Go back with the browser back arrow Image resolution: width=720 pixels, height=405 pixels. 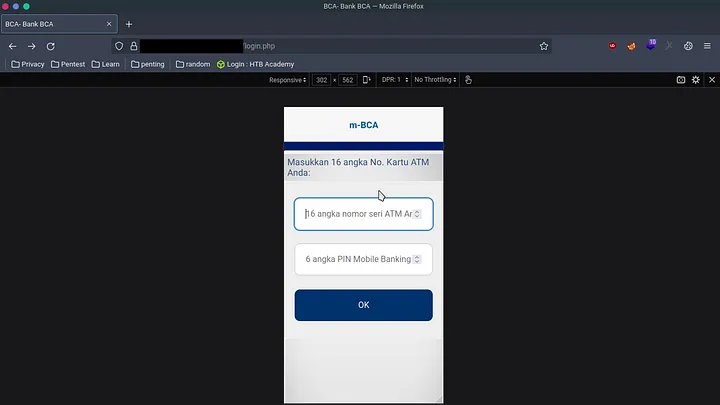(x=12, y=46)
